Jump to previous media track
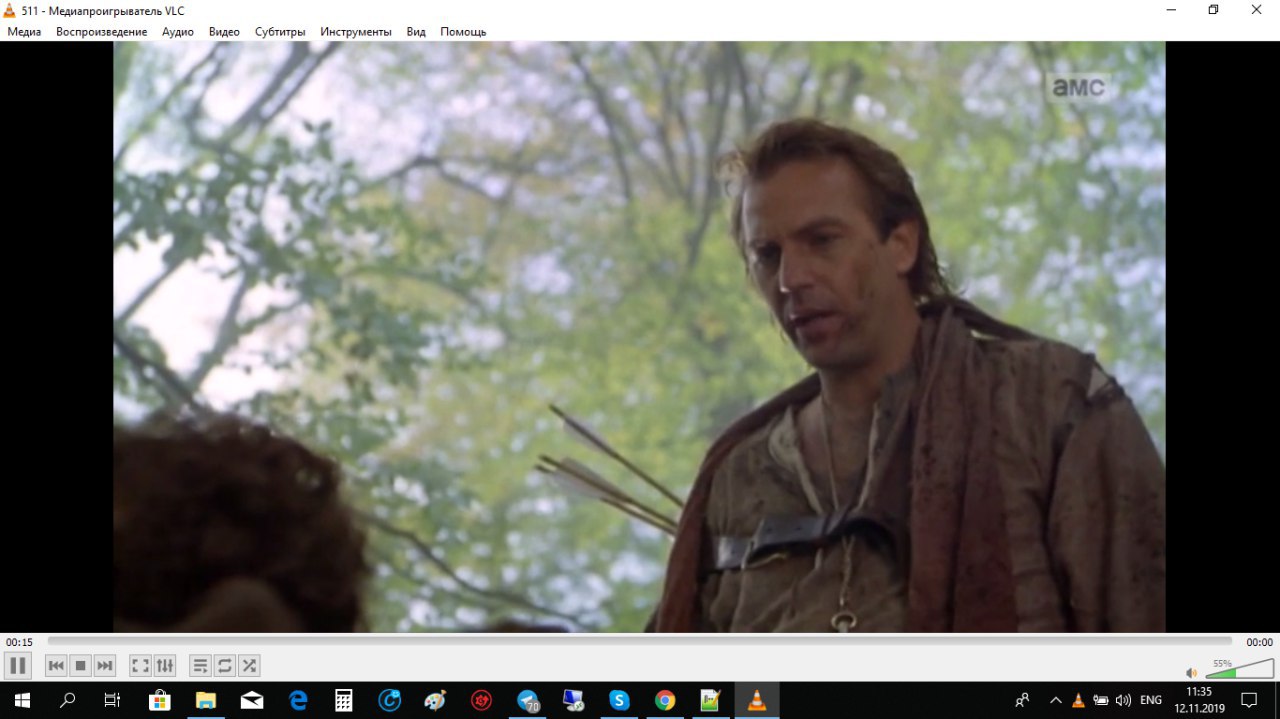 pos(56,665)
